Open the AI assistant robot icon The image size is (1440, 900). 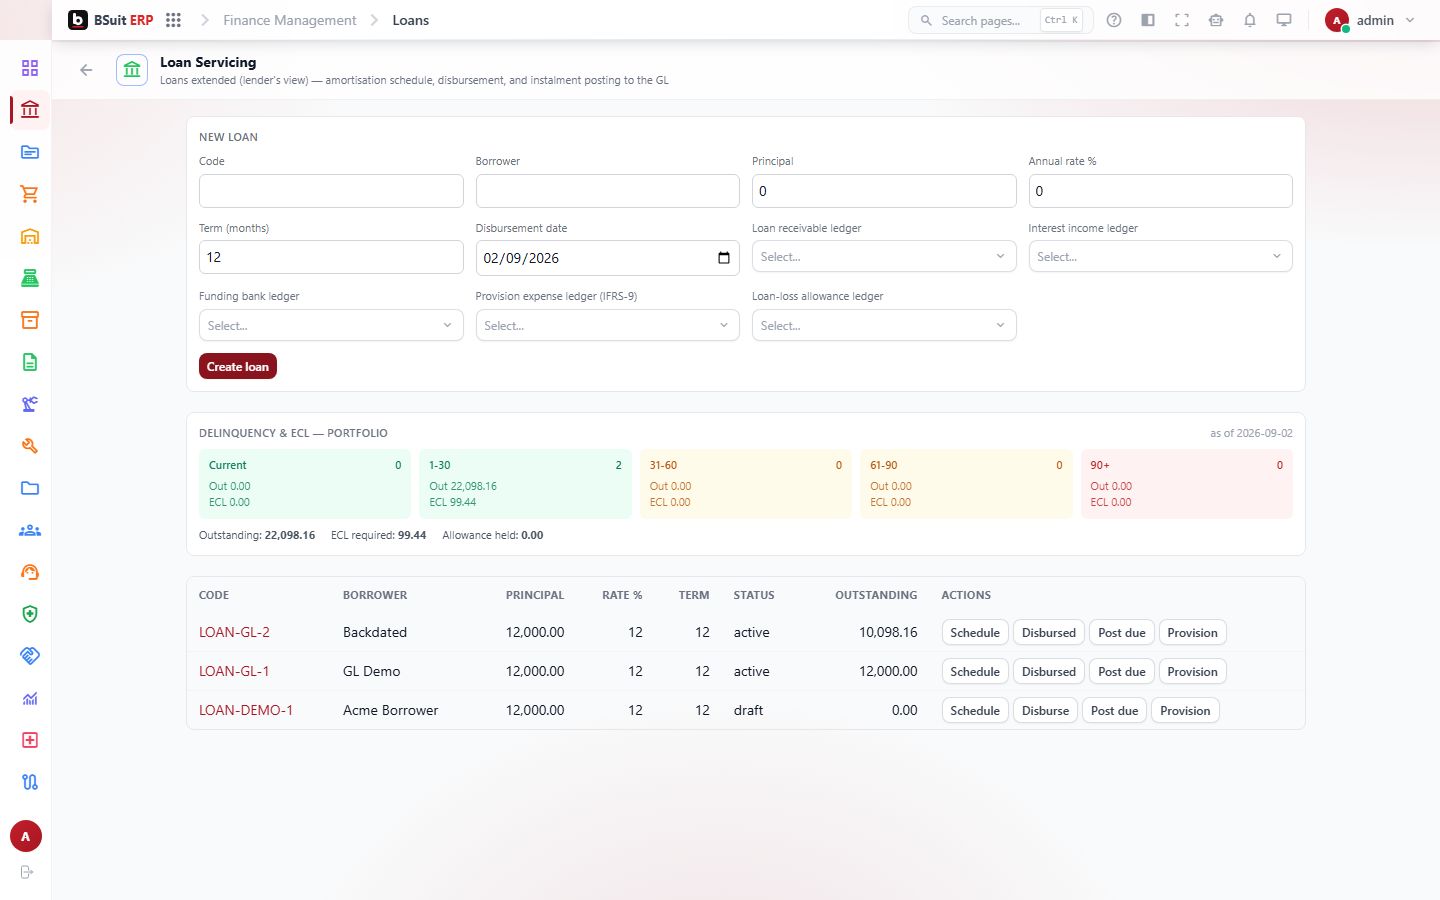(x=1216, y=20)
